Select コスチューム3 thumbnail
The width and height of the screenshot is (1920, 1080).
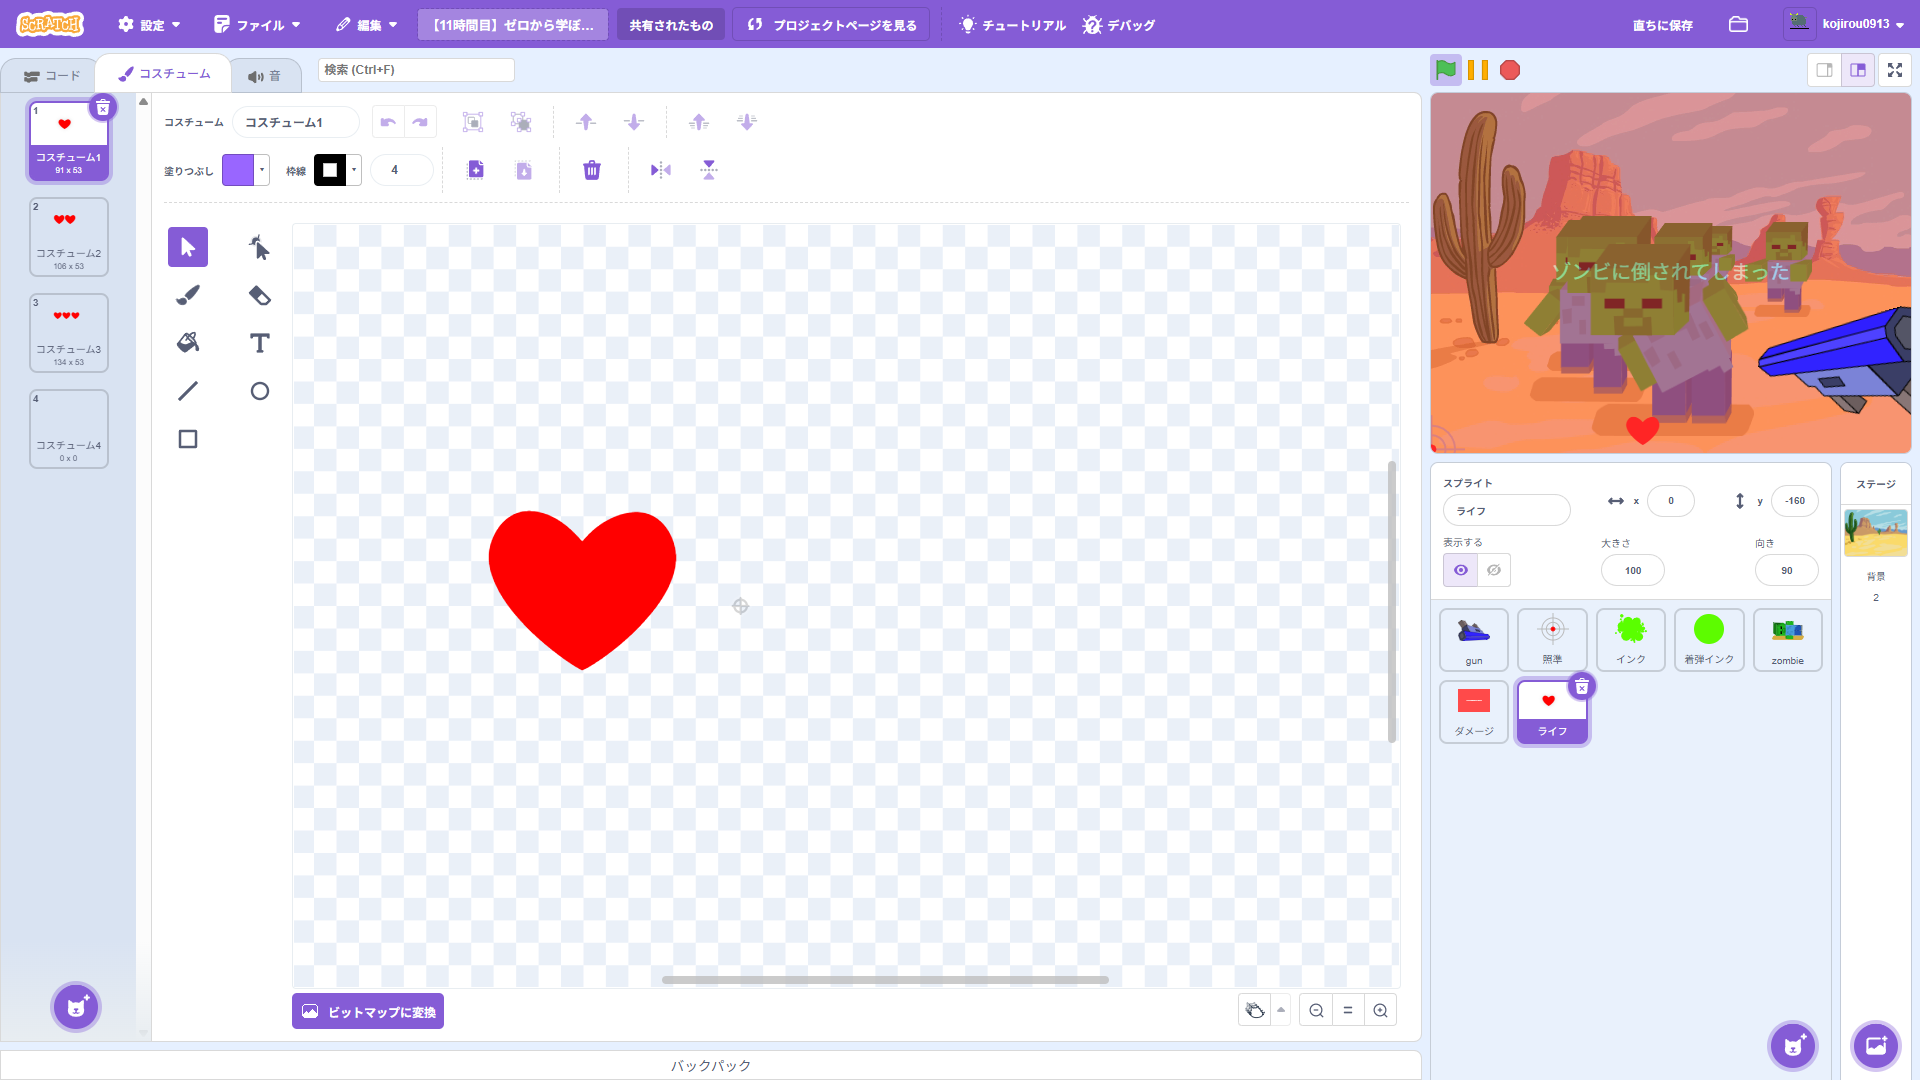(68, 333)
